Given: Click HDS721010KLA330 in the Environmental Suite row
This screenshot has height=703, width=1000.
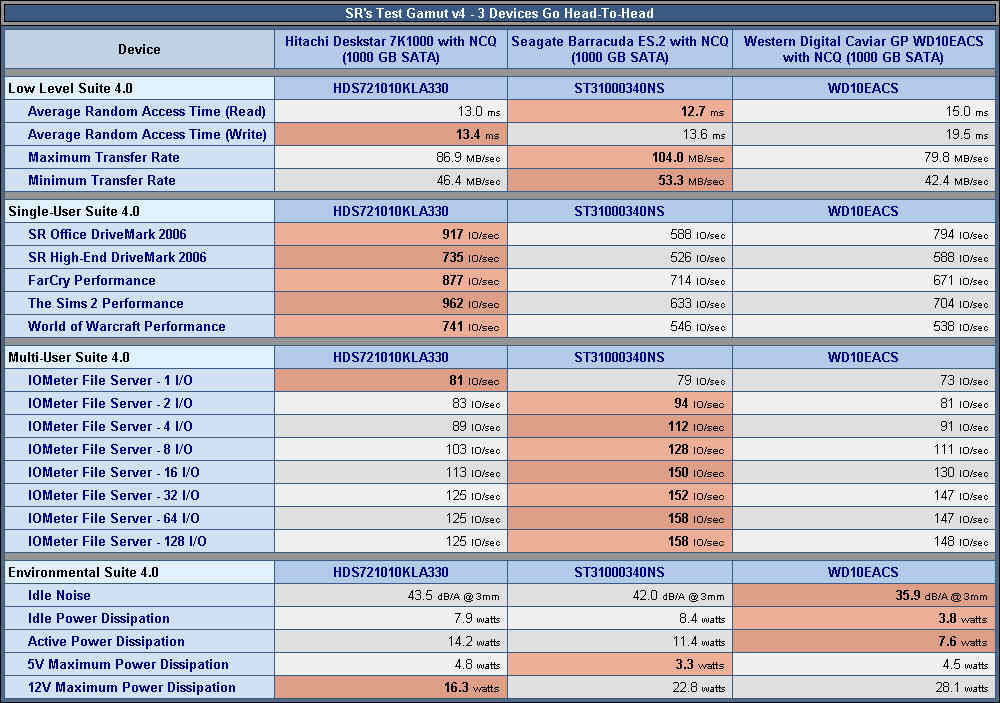Looking at the screenshot, I should pyautogui.click(x=390, y=572).
